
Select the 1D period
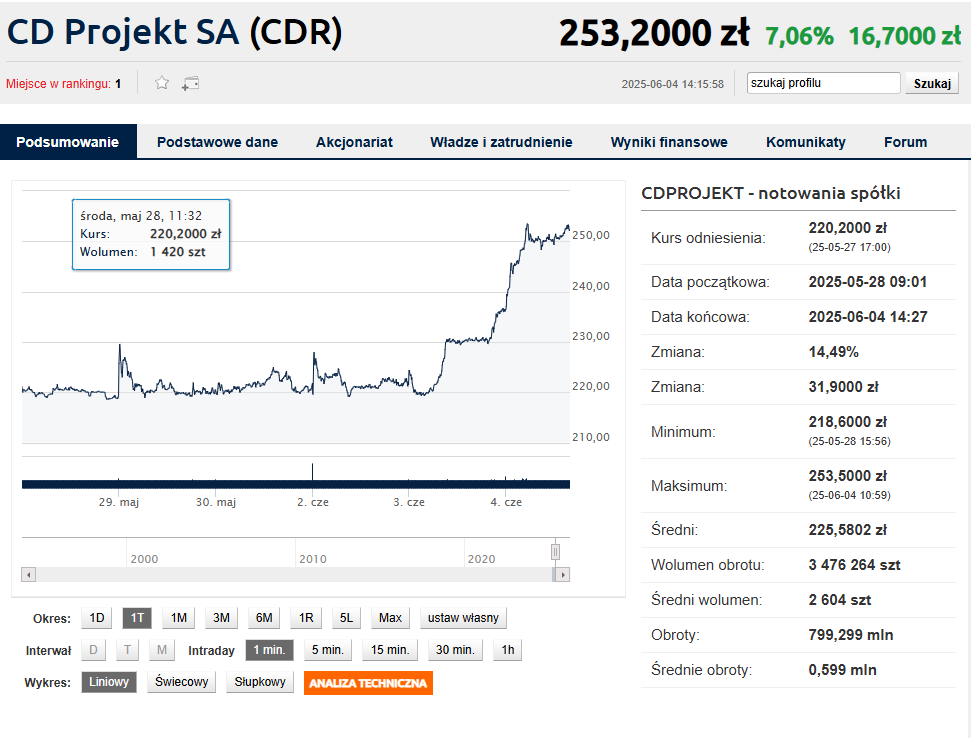(97, 618)
